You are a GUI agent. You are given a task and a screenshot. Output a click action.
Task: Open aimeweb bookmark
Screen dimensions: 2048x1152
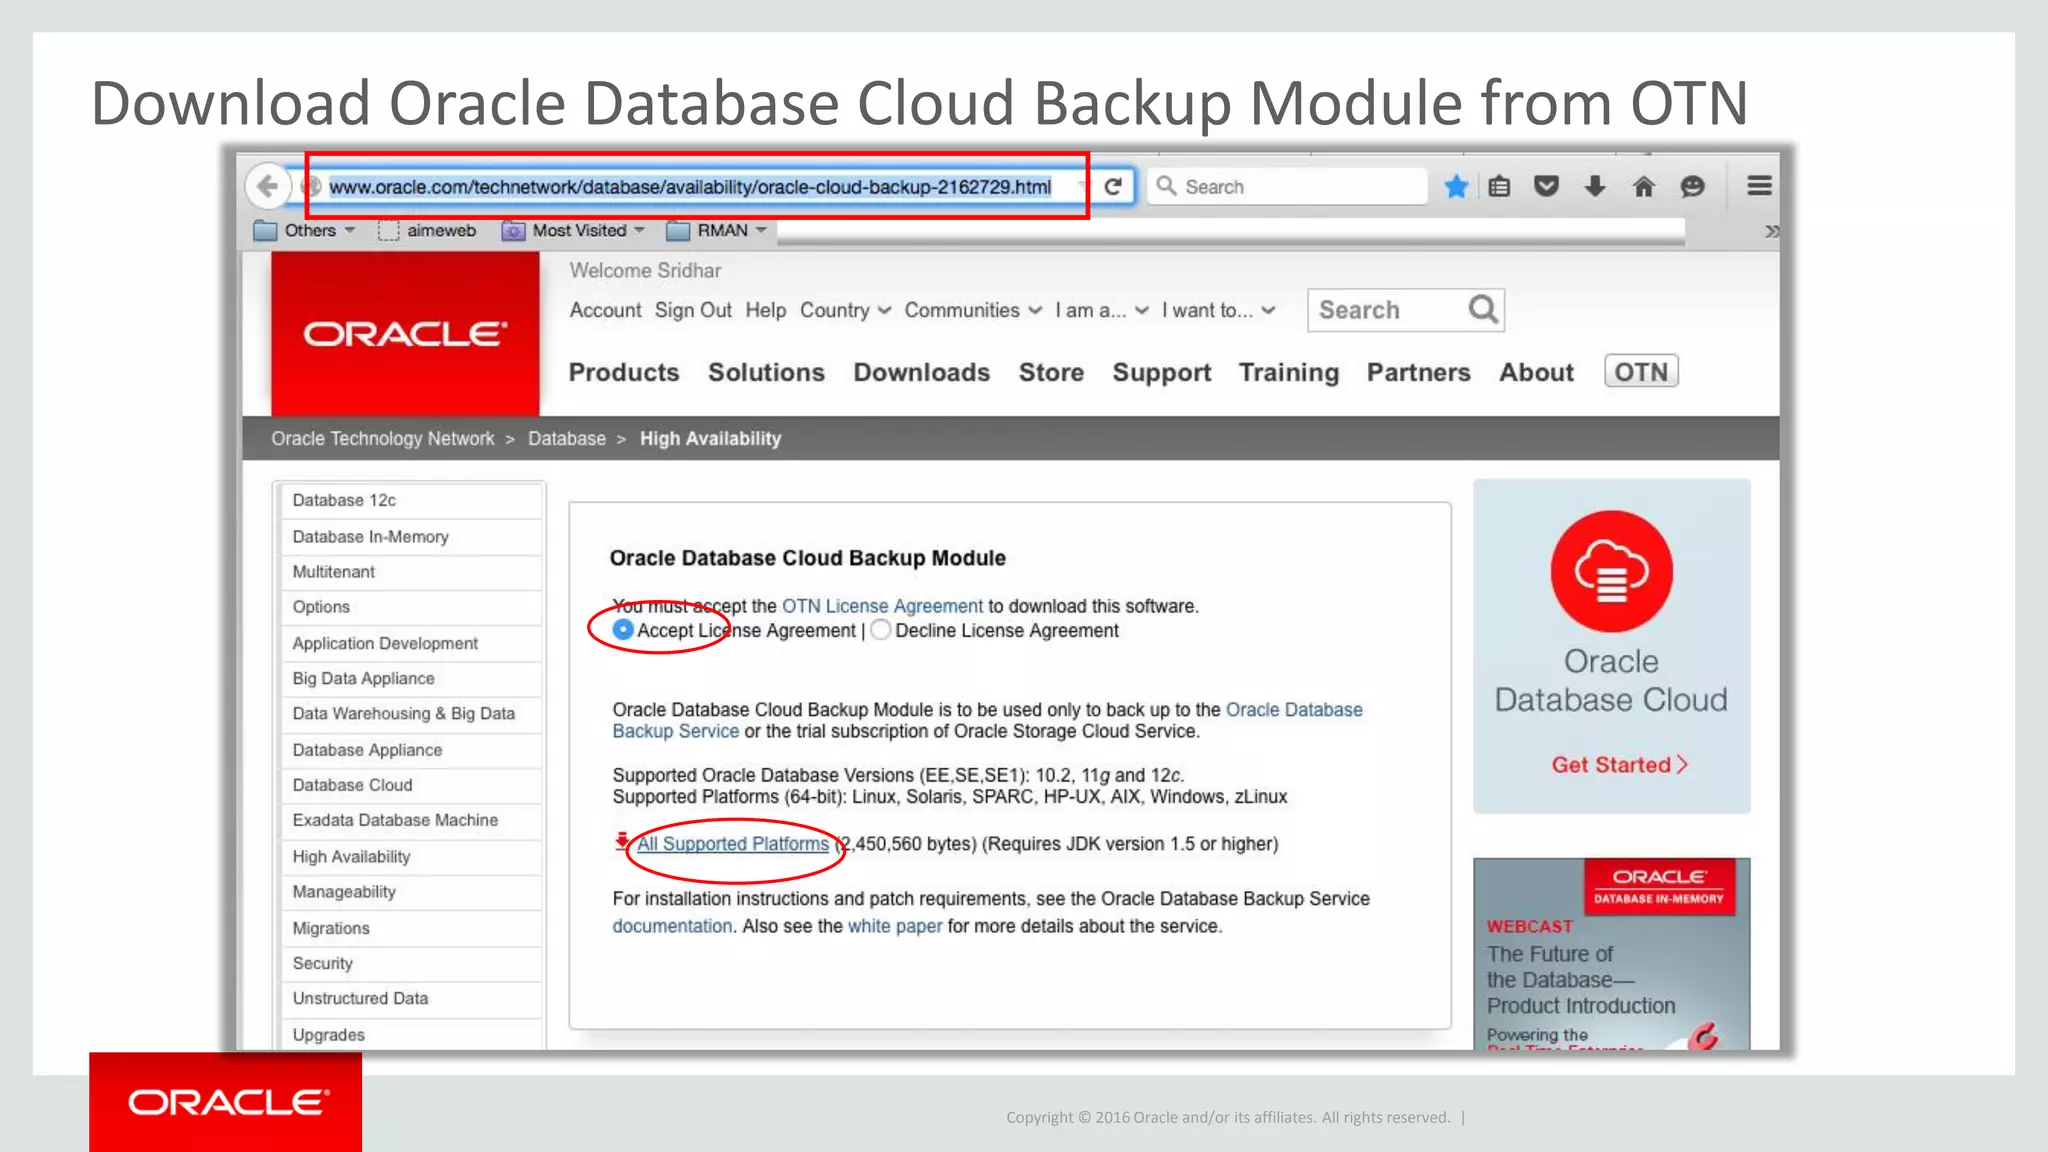pyautogui.click(x=427, y=231)
